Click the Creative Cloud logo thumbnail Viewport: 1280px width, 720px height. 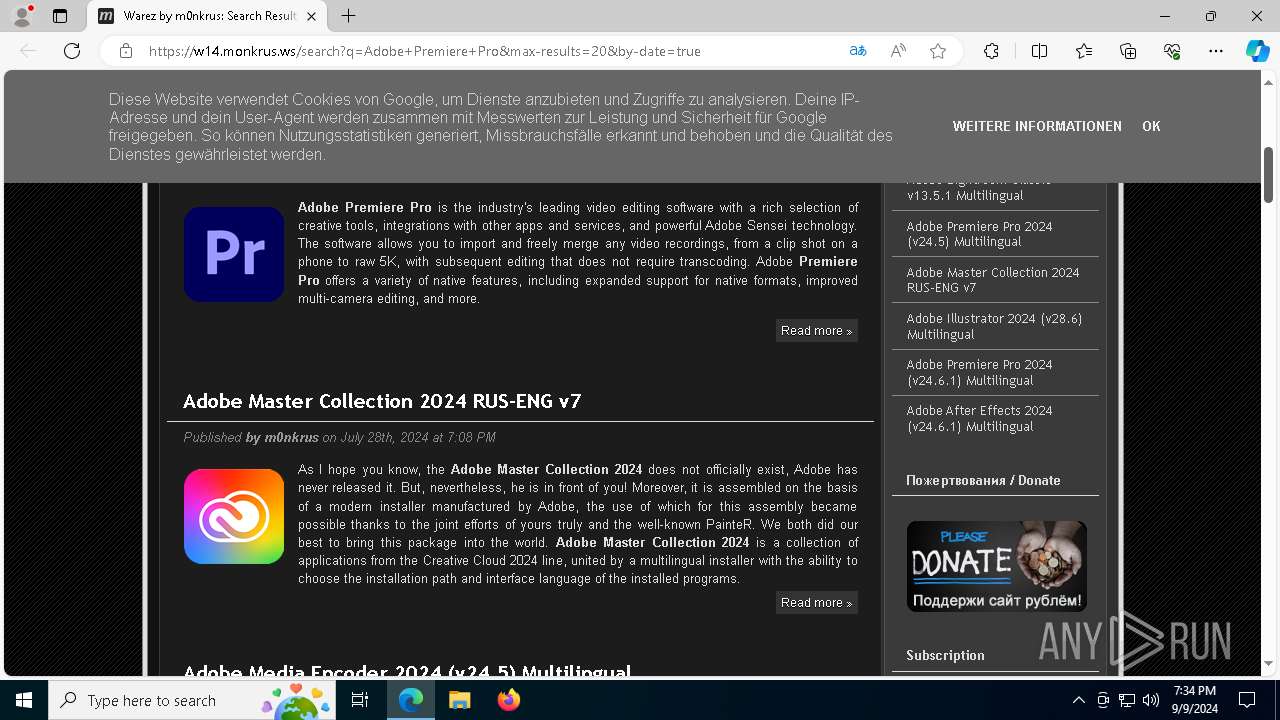point(234,516)
